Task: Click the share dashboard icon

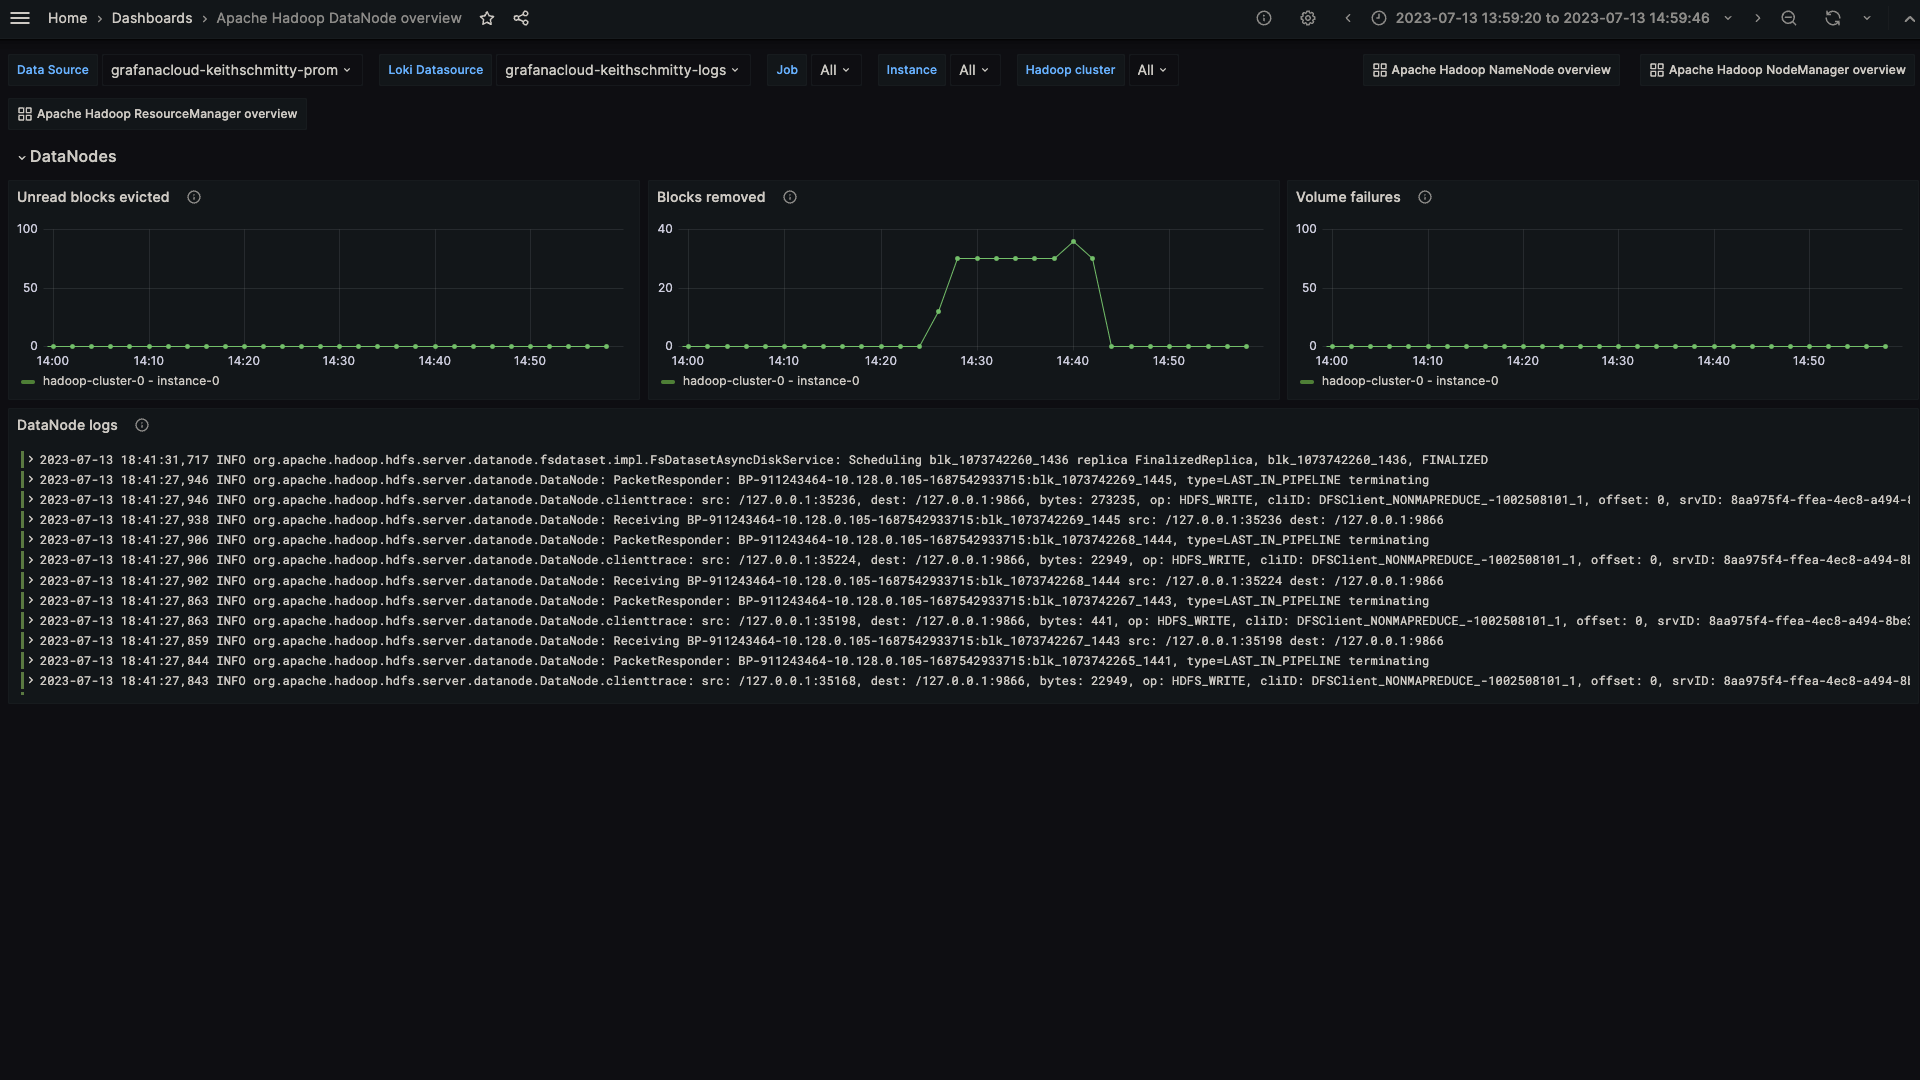Action: click(521, 18)
